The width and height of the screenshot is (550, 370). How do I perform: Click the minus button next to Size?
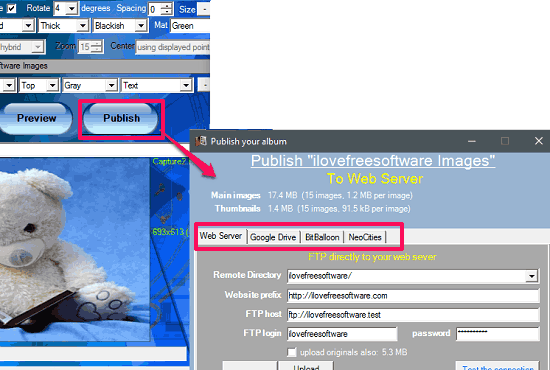(204, 9)
